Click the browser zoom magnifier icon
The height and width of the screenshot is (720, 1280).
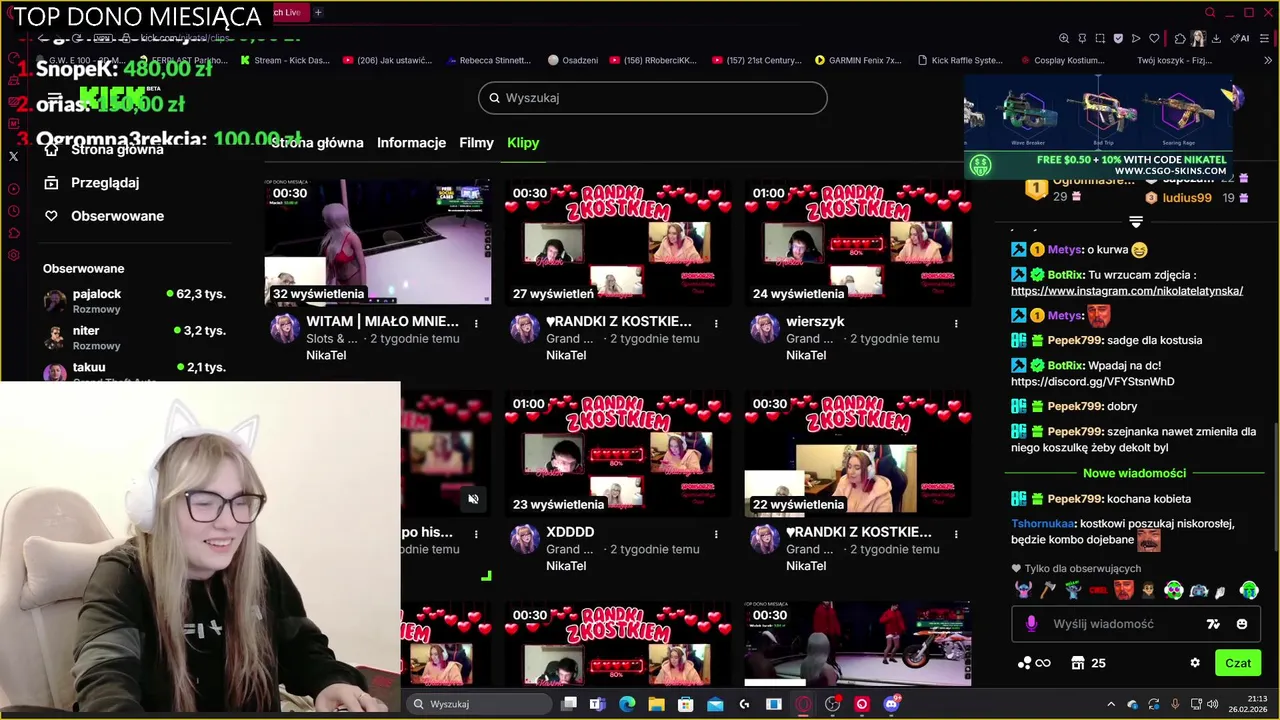pos(1064,38)
